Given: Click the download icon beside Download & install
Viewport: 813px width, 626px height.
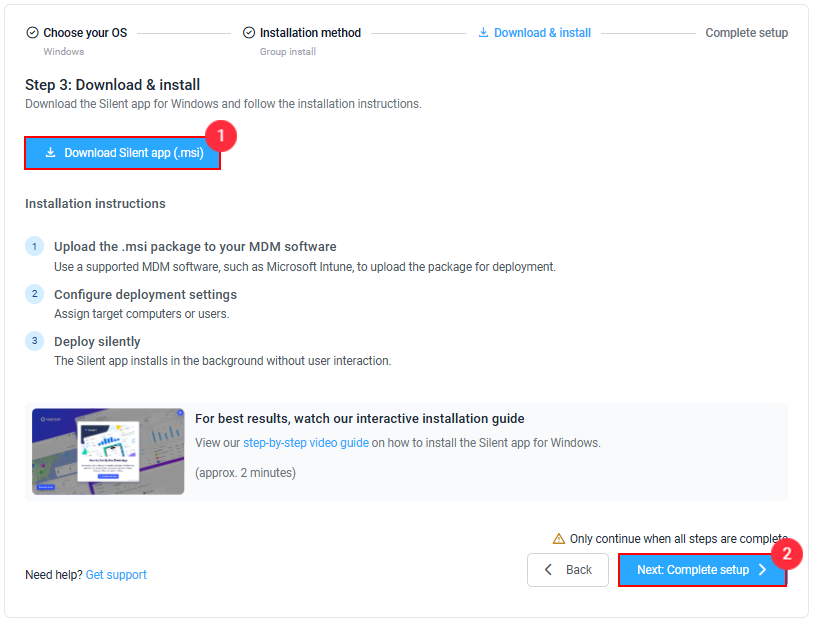Looking at the screenshot, I should (x=483, y=32).
